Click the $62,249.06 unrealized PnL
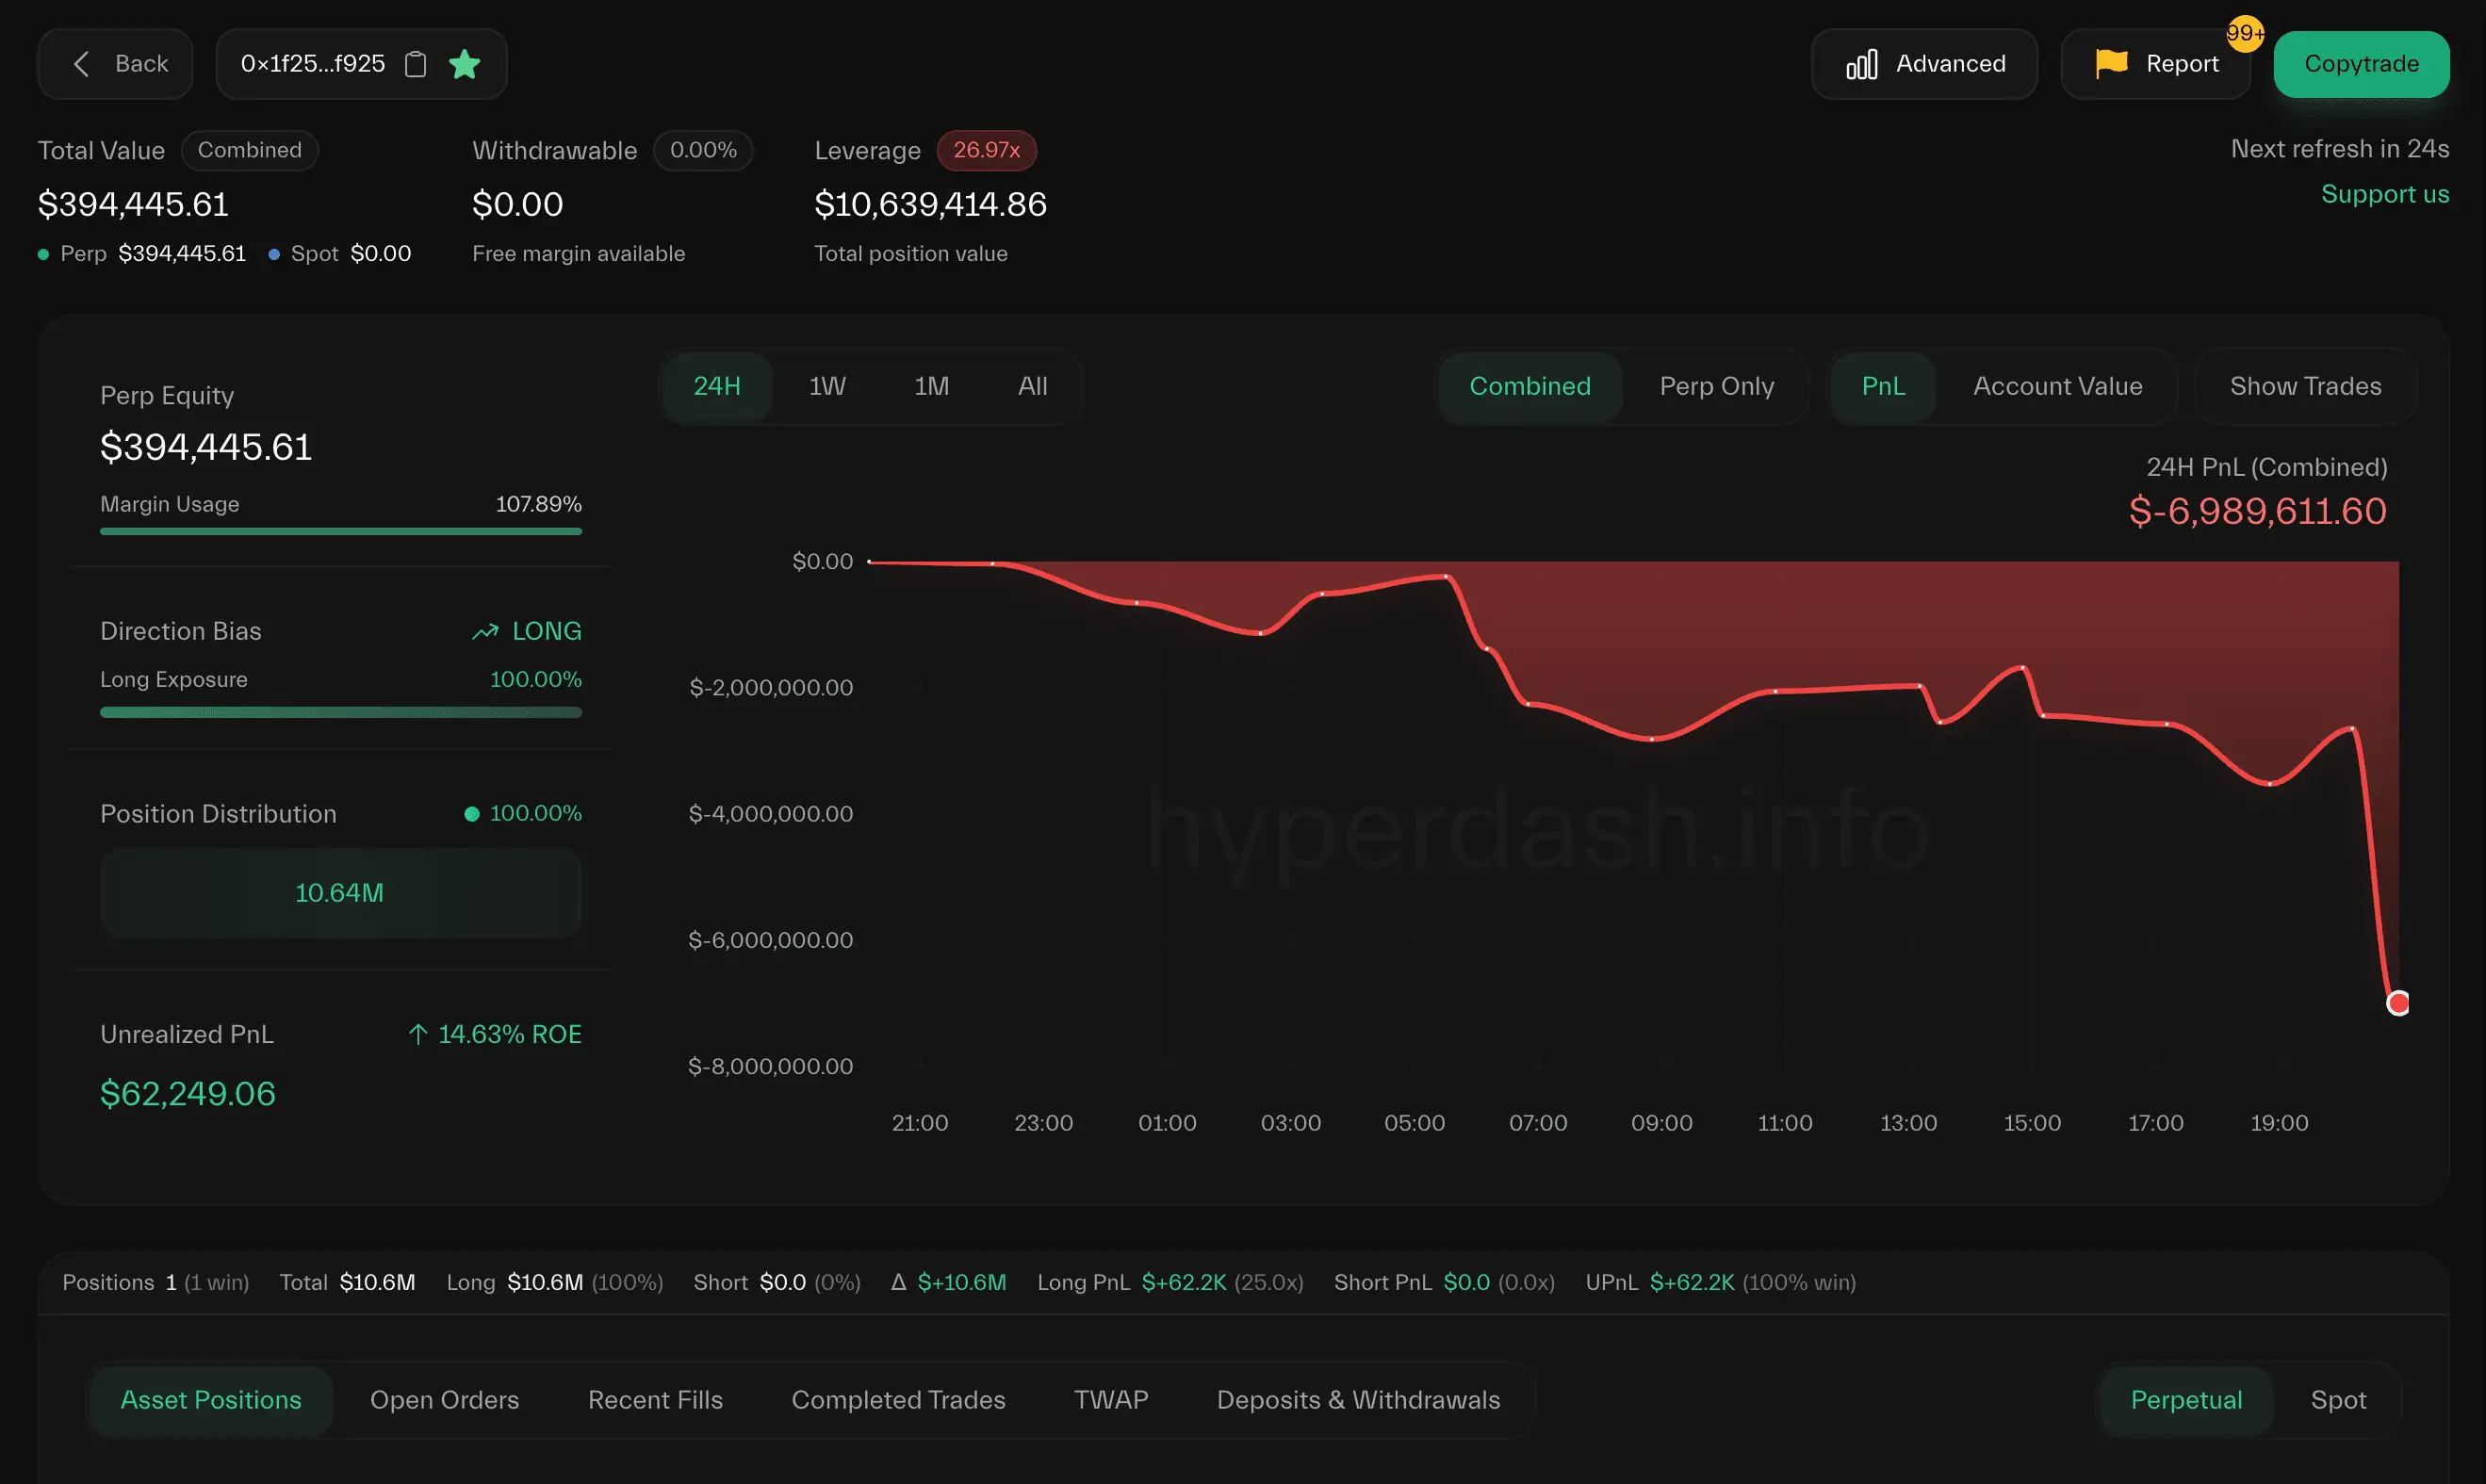The image size is (2486, 1484). click(188, 1093)
